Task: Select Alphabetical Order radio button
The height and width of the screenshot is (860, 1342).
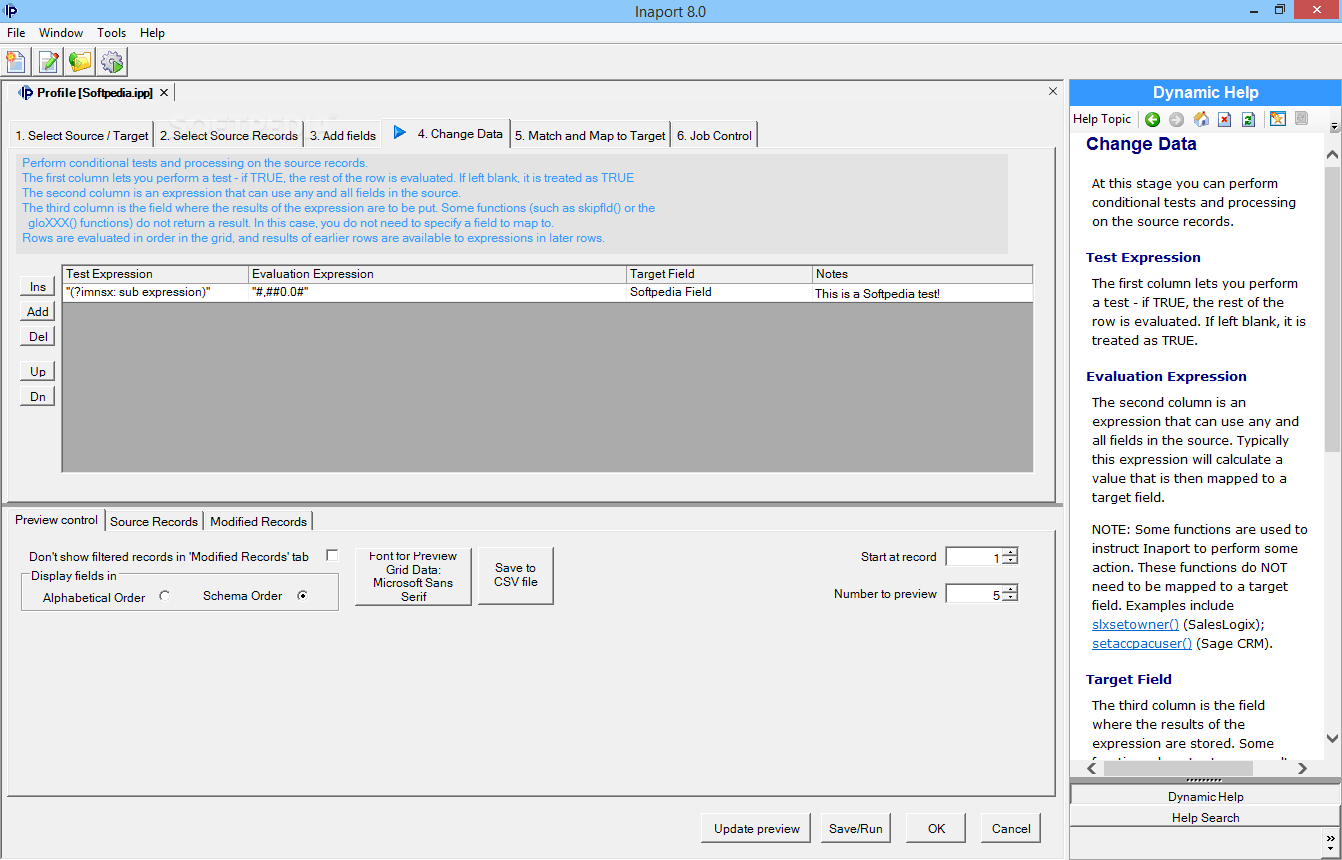Action: (164, 596)
